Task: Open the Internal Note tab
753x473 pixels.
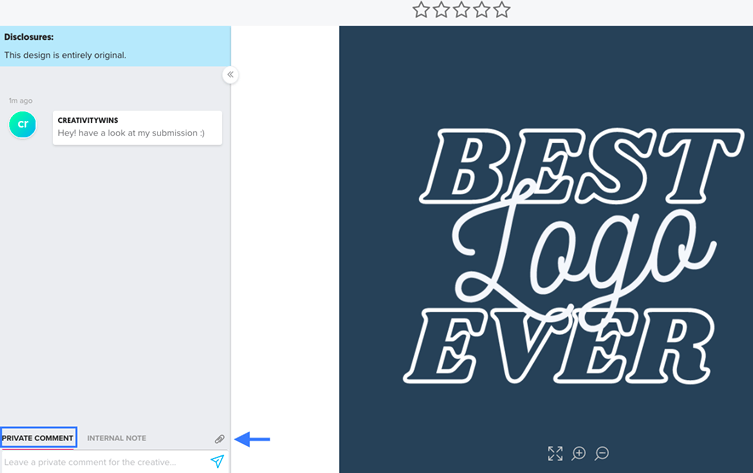Action: coord(116,438)
